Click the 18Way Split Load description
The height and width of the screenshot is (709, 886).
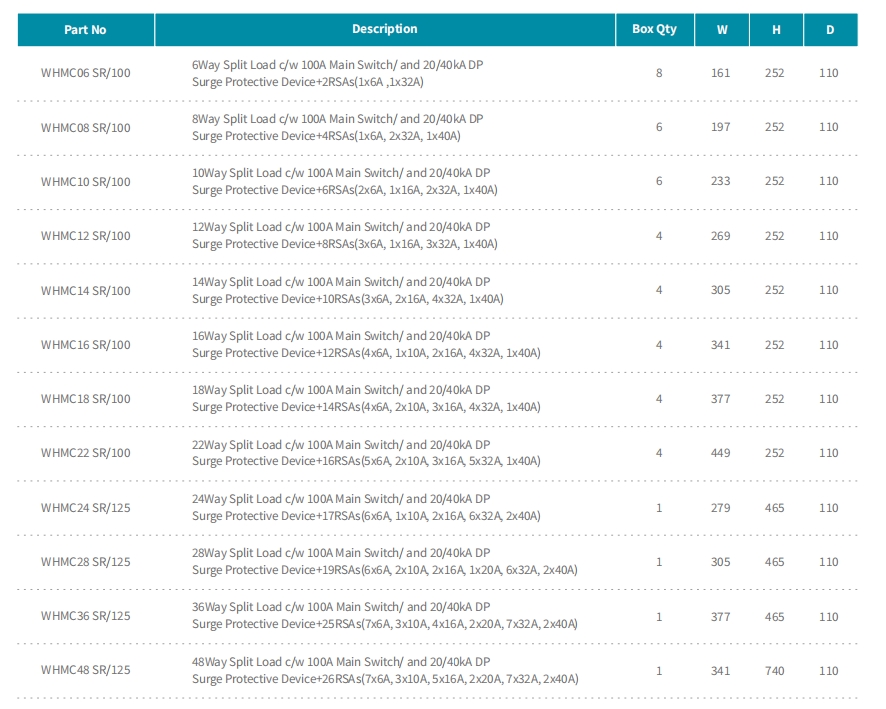pos(366,399)
